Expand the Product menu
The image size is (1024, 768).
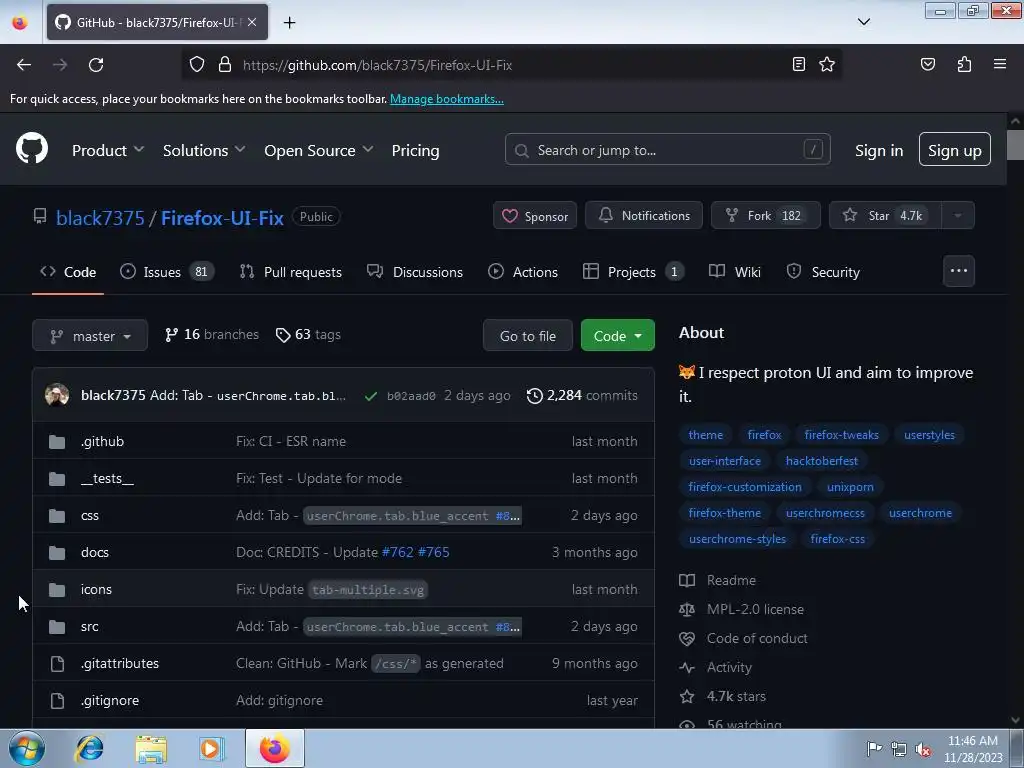108,150
